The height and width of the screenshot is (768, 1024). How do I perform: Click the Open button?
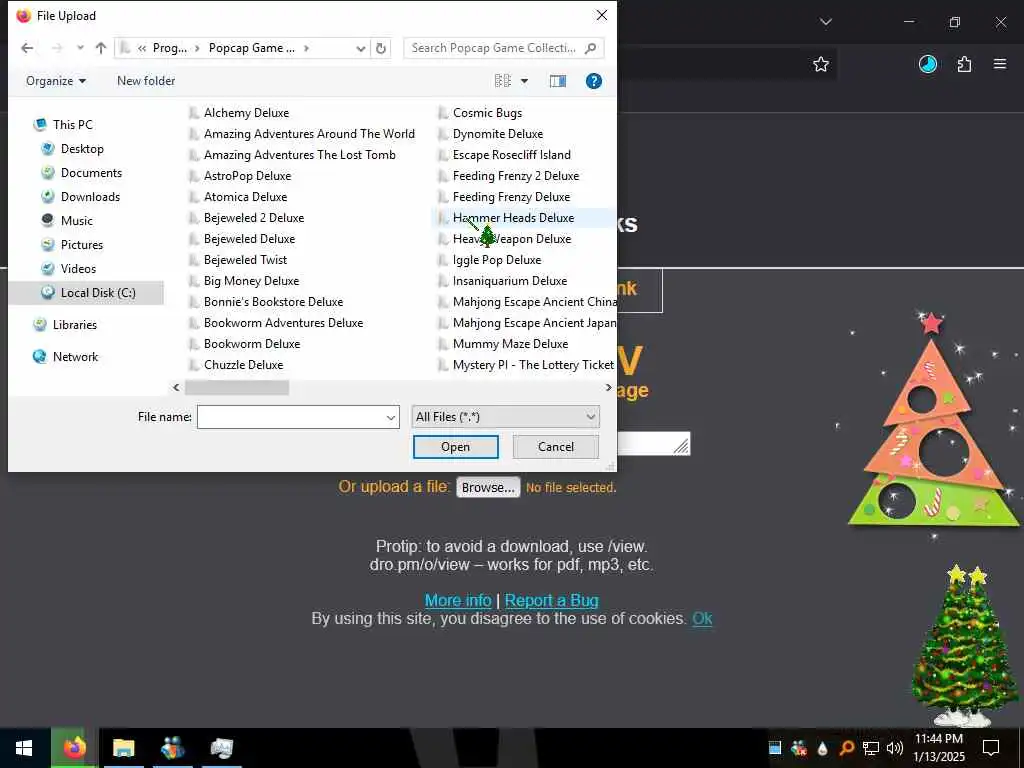455,447
